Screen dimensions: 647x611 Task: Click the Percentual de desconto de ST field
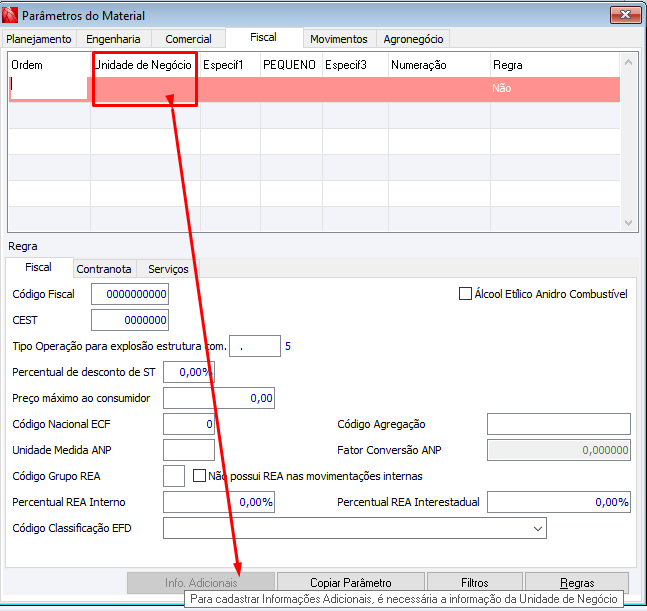pos(189,372)
